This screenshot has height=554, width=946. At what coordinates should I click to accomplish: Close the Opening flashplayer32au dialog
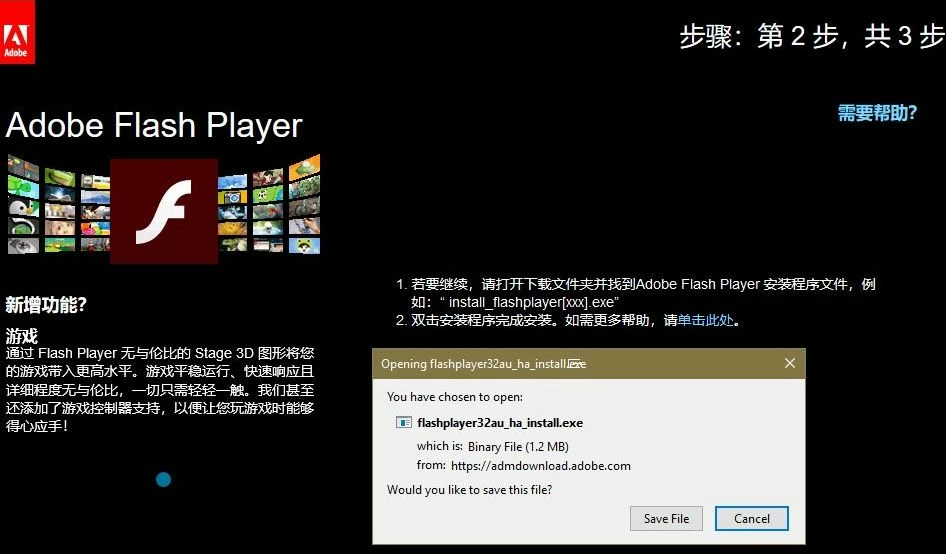pos(790,363)
